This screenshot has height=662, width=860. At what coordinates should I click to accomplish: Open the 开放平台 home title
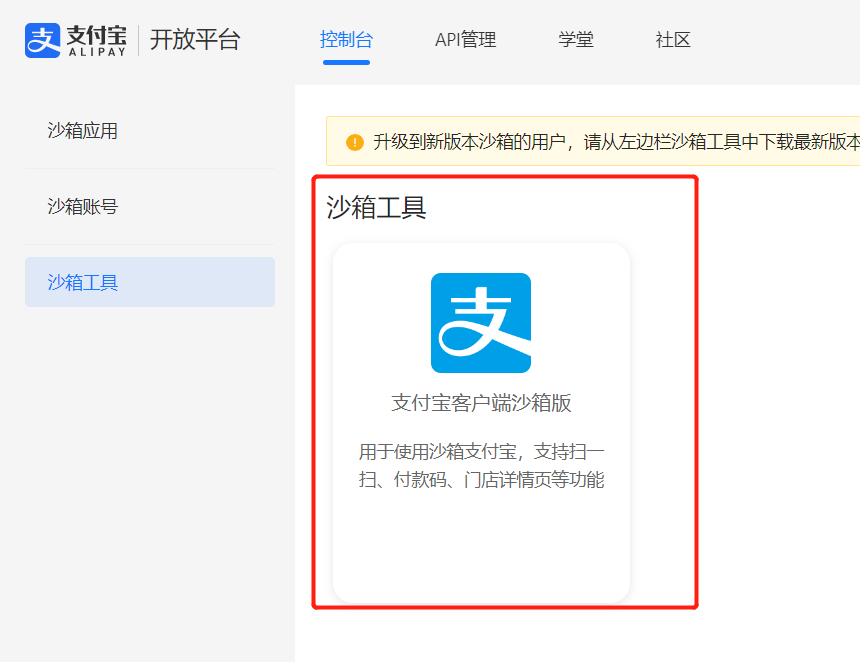point(195,40)
